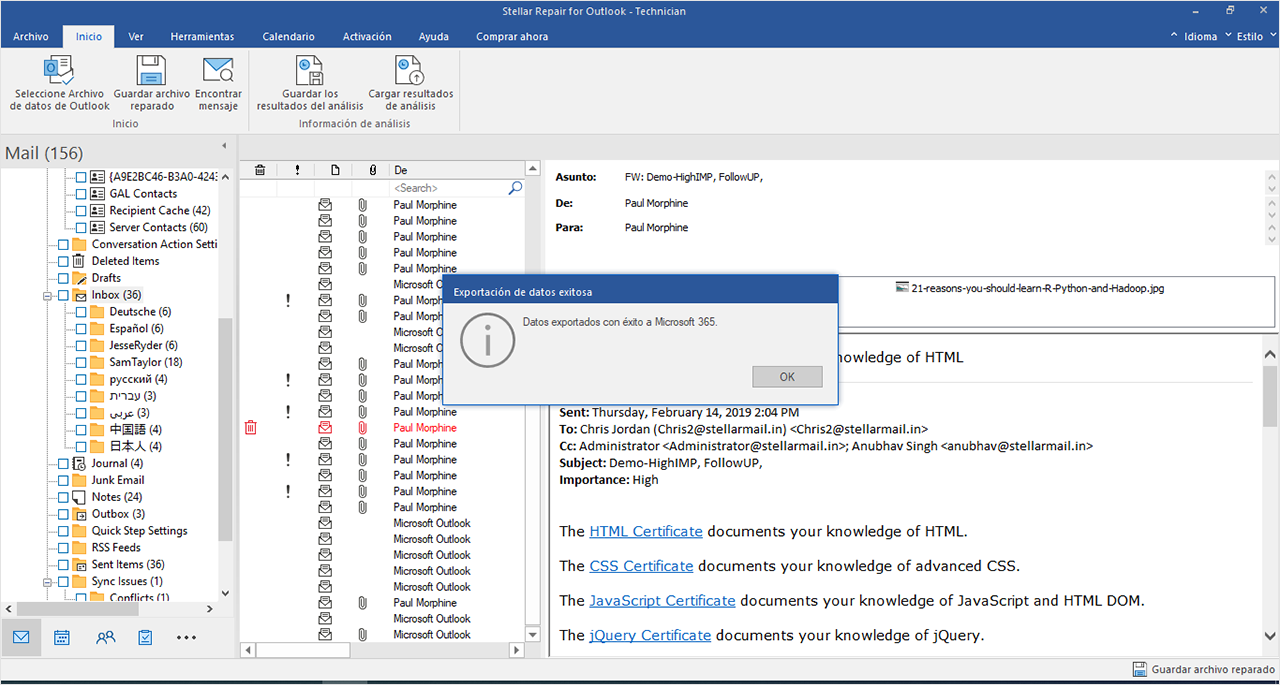The width and height of the screenshot is (1280, 685).
Task: Toggle the Deutsche folder checkbox
Action: tap(82, 312)
